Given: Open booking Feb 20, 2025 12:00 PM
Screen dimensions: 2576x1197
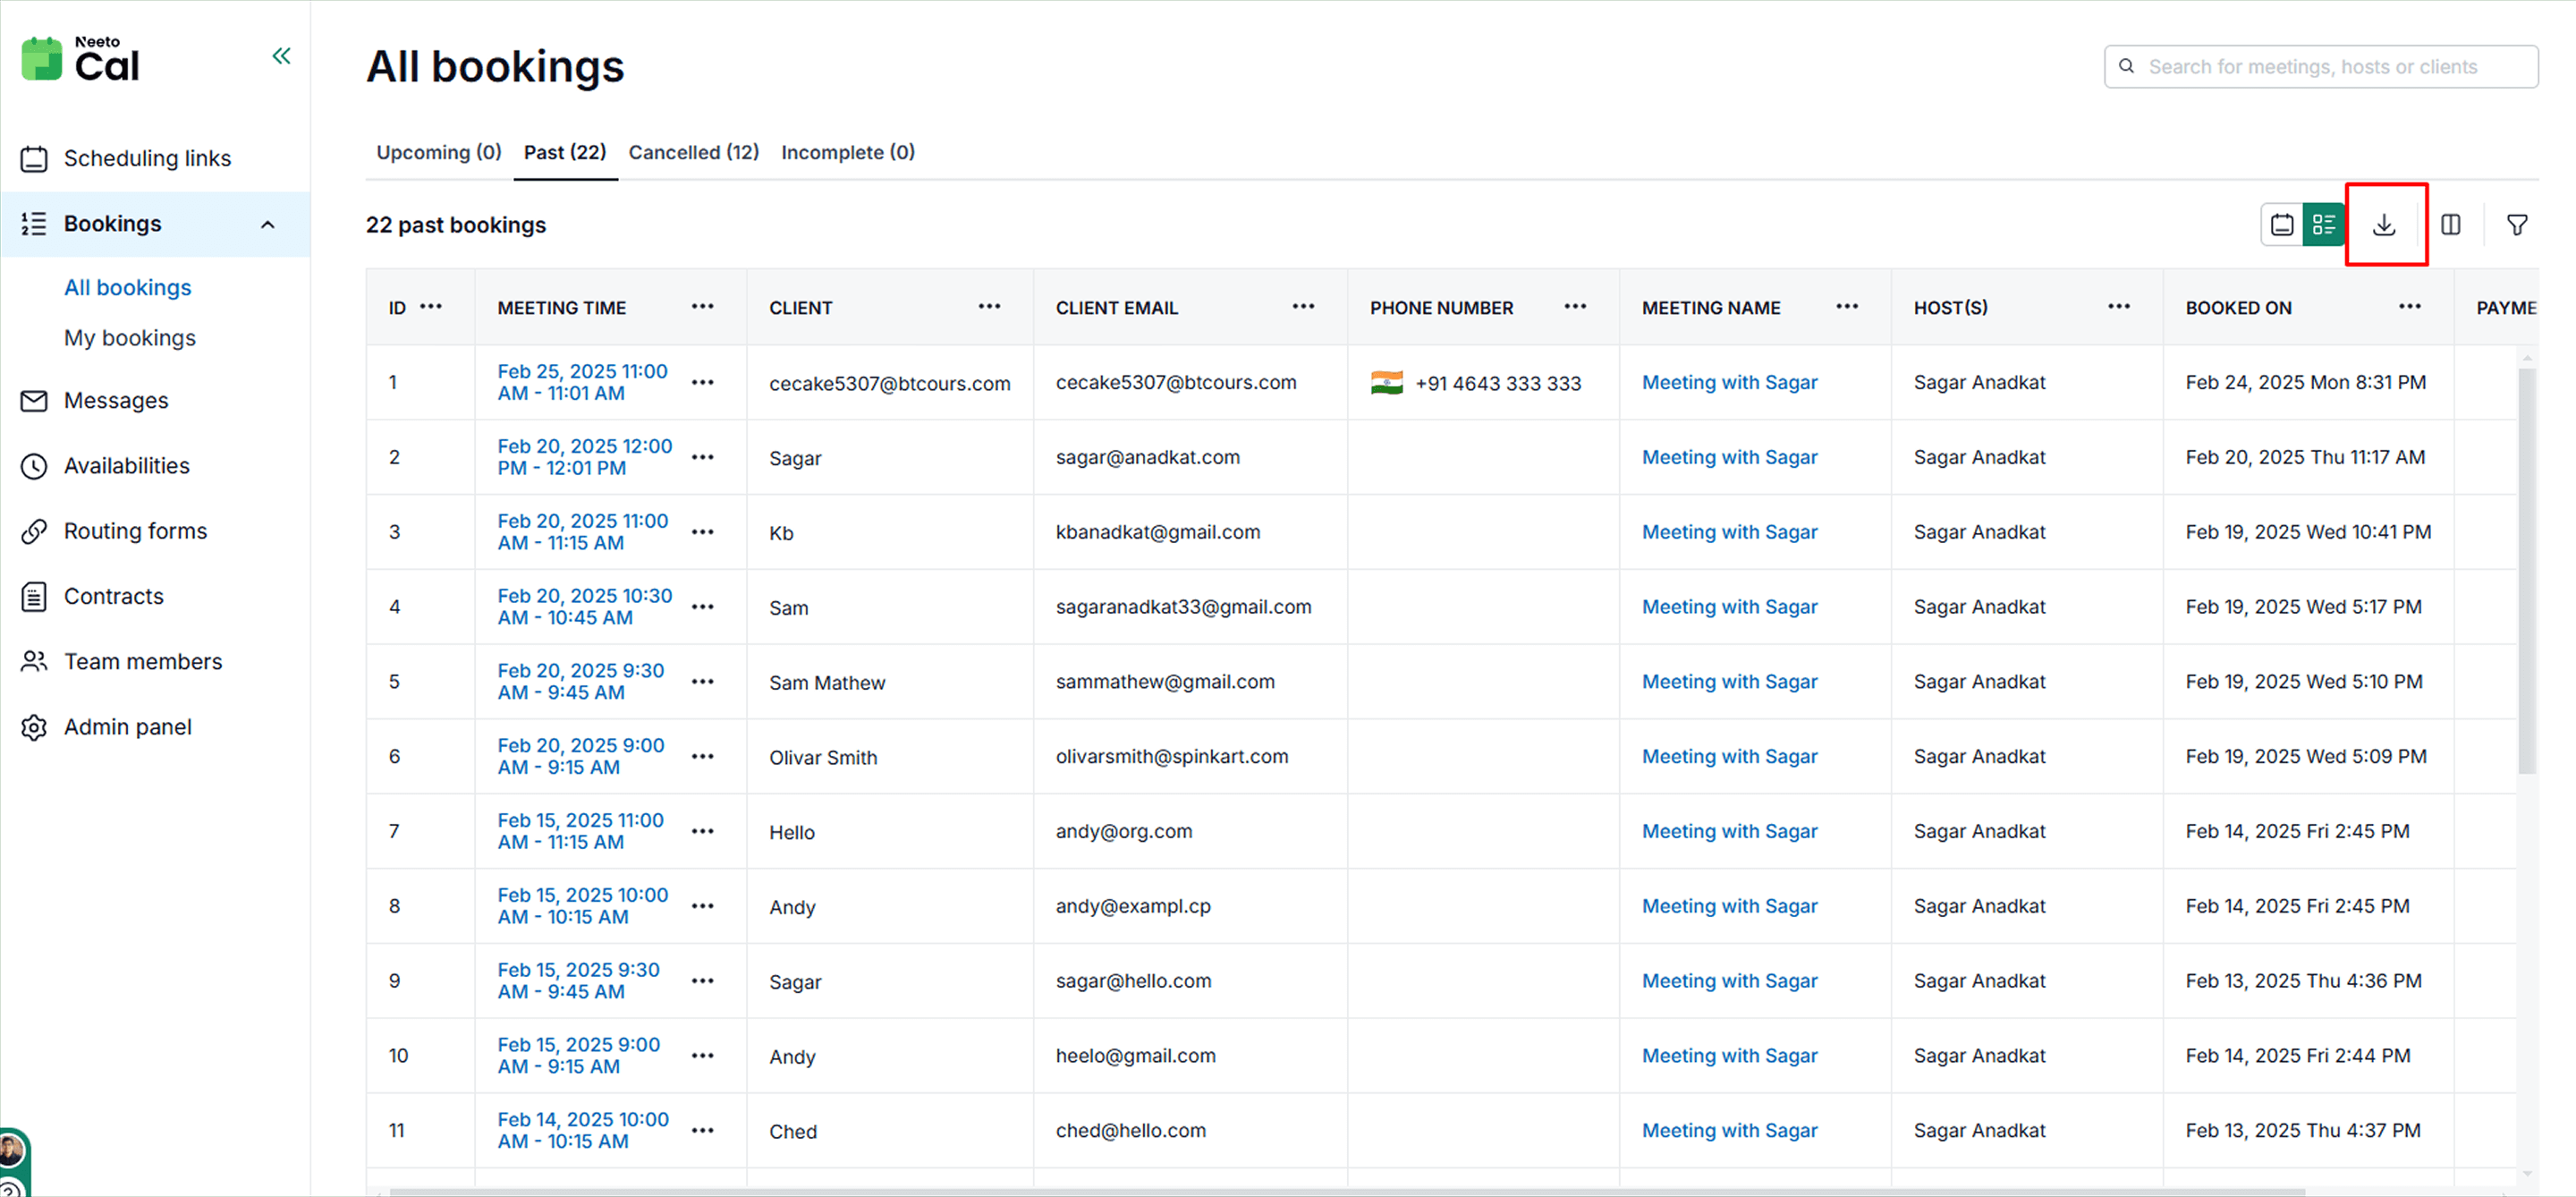Looking at the screenshot, I should tap(585, 457).
